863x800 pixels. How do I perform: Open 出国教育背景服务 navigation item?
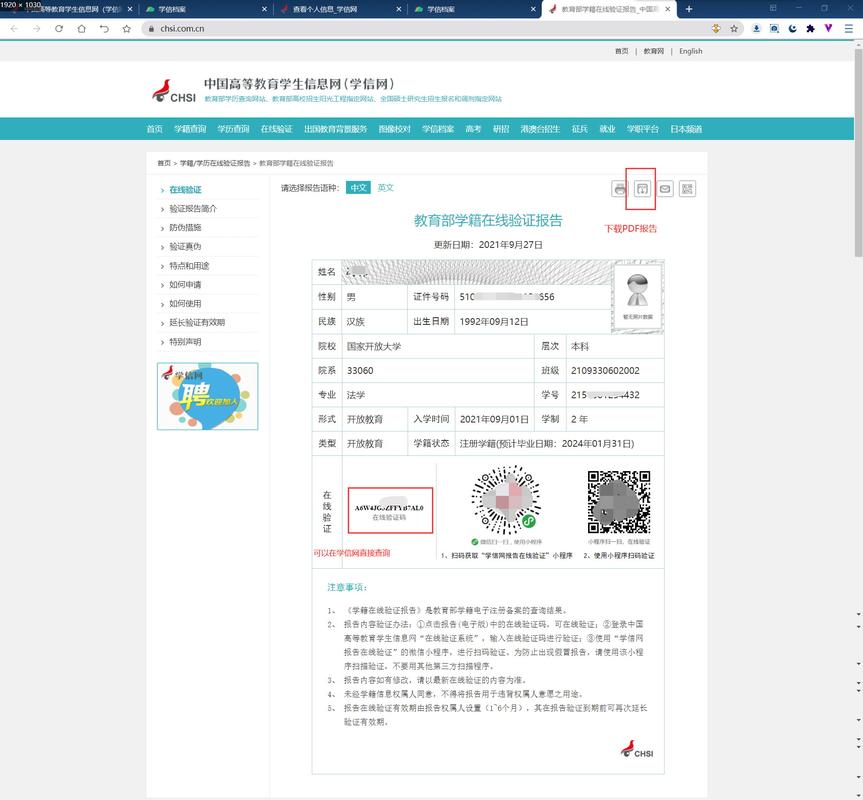pyautogui.click(x=335, y=129)
